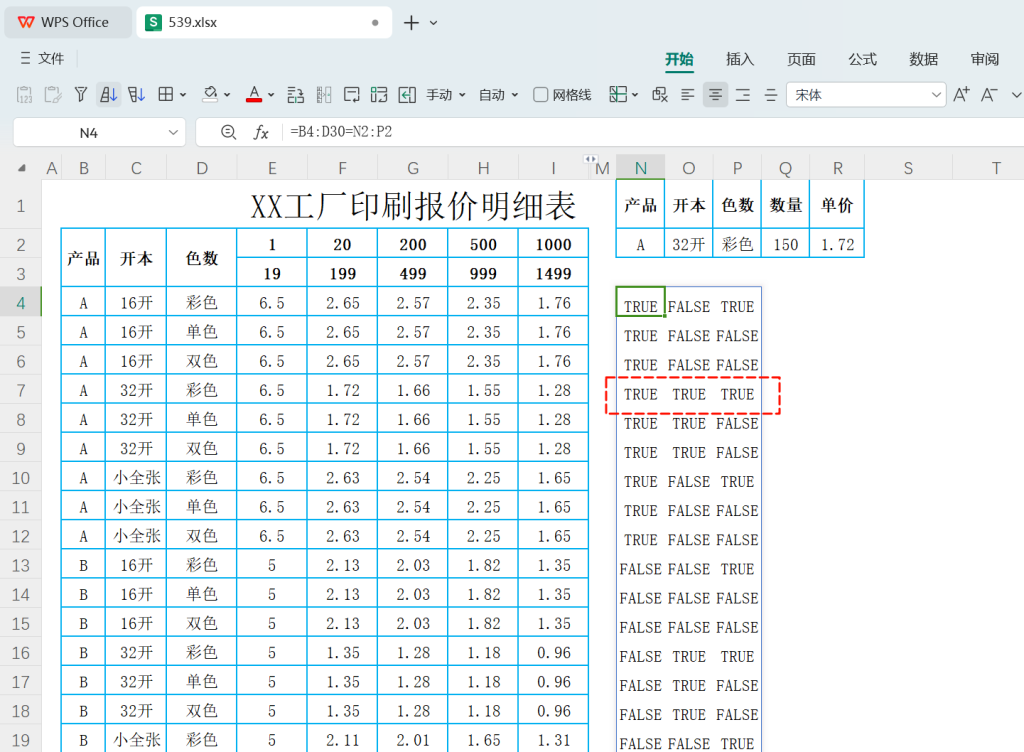1024x752 pixels.
Task: Click the paste-as-values clipboard icon
Action: point(24,95)
